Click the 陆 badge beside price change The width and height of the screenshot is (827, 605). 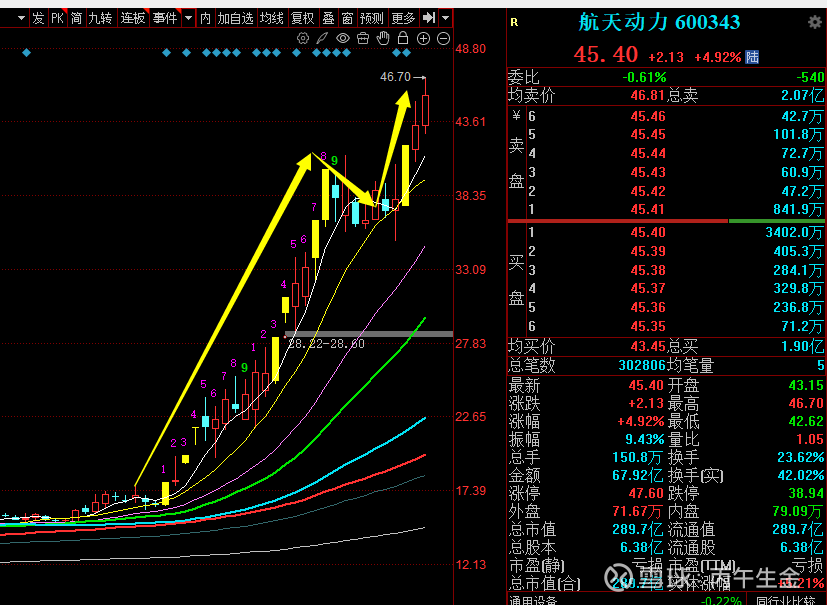click(x=752, y=57)
